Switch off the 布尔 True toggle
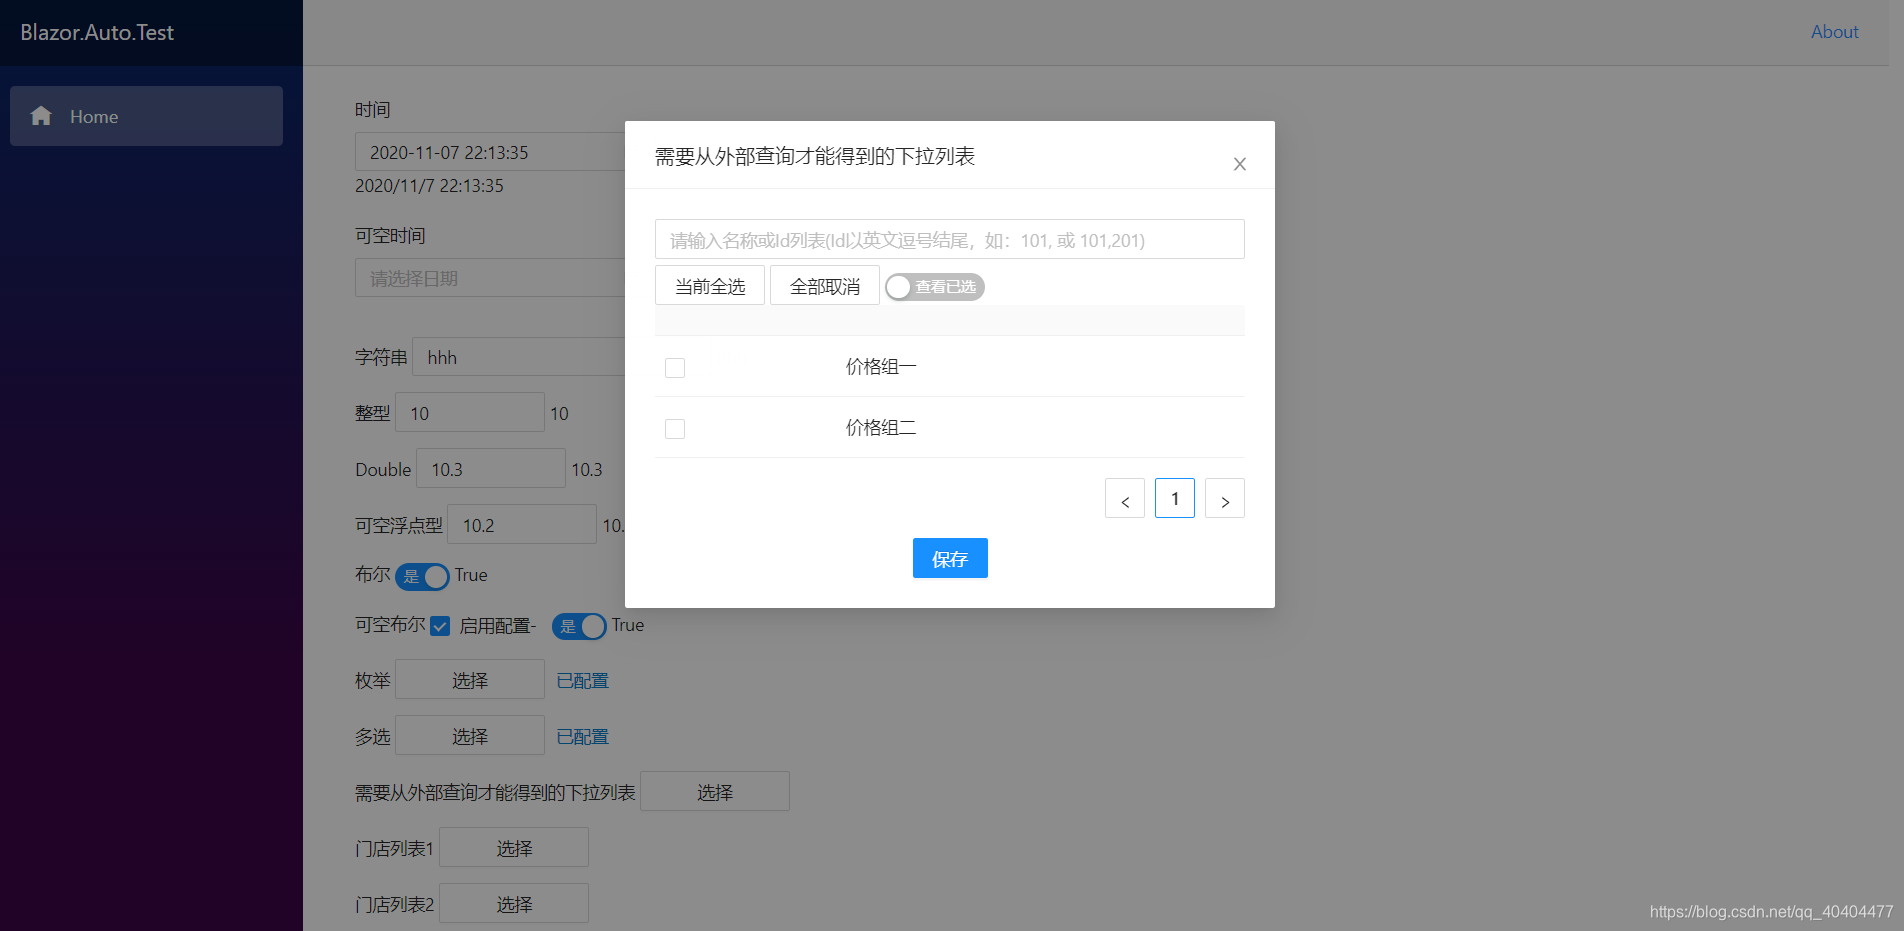The image size is (1904, 931). [422, 576]
